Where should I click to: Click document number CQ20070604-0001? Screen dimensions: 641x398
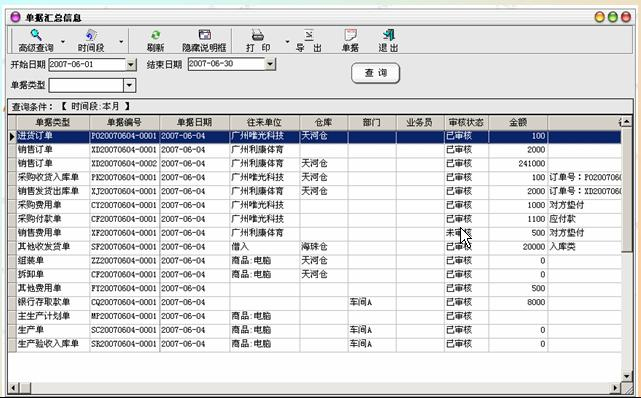[x=124, y=303]
